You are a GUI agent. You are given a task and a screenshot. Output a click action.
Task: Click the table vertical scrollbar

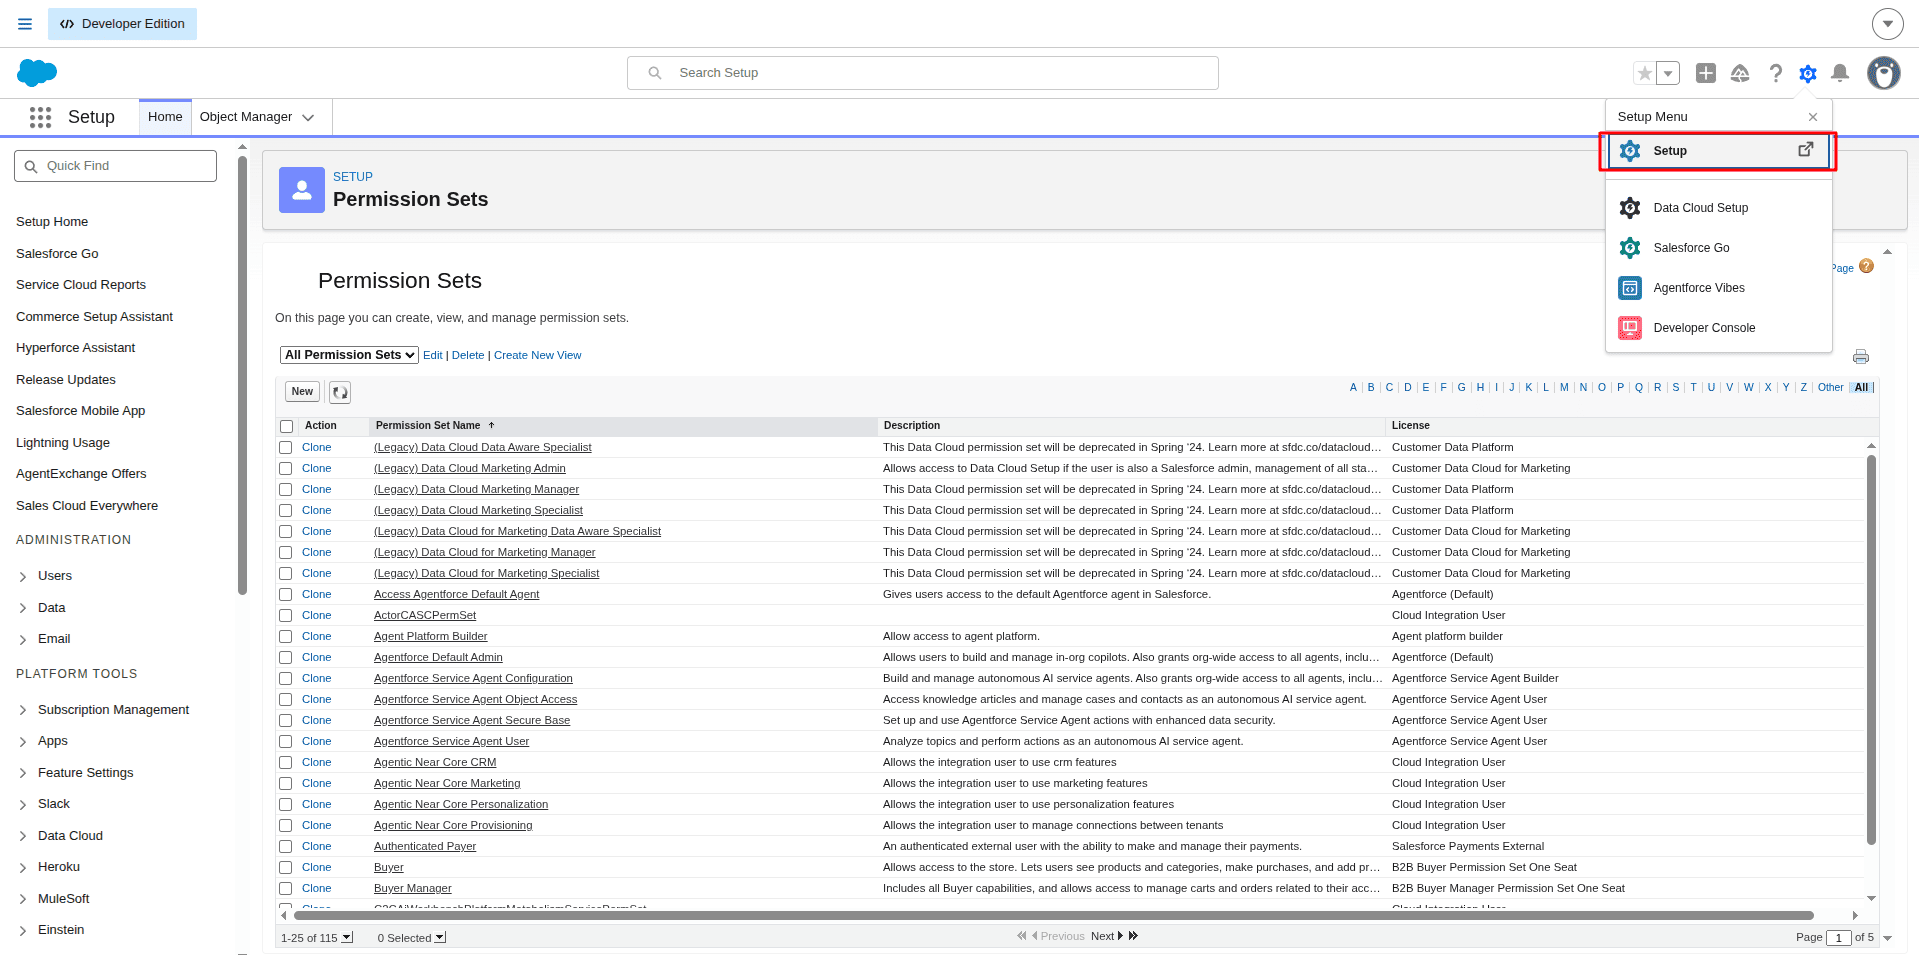click(1871, 650)
